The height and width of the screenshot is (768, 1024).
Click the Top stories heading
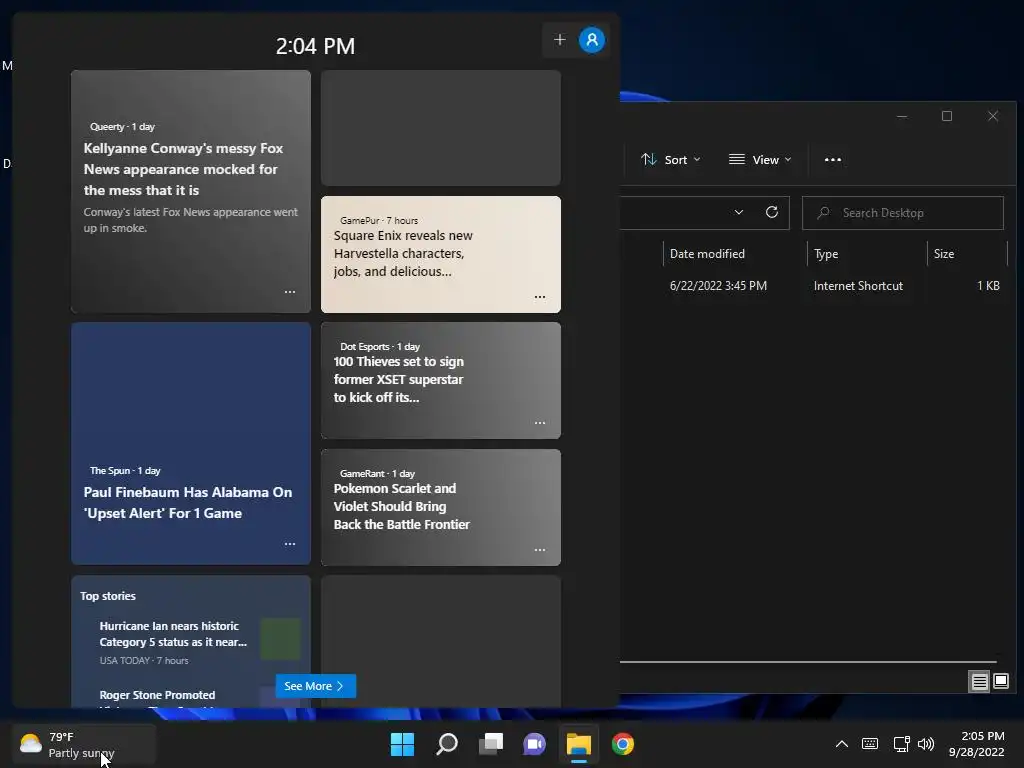click(108, 596)
